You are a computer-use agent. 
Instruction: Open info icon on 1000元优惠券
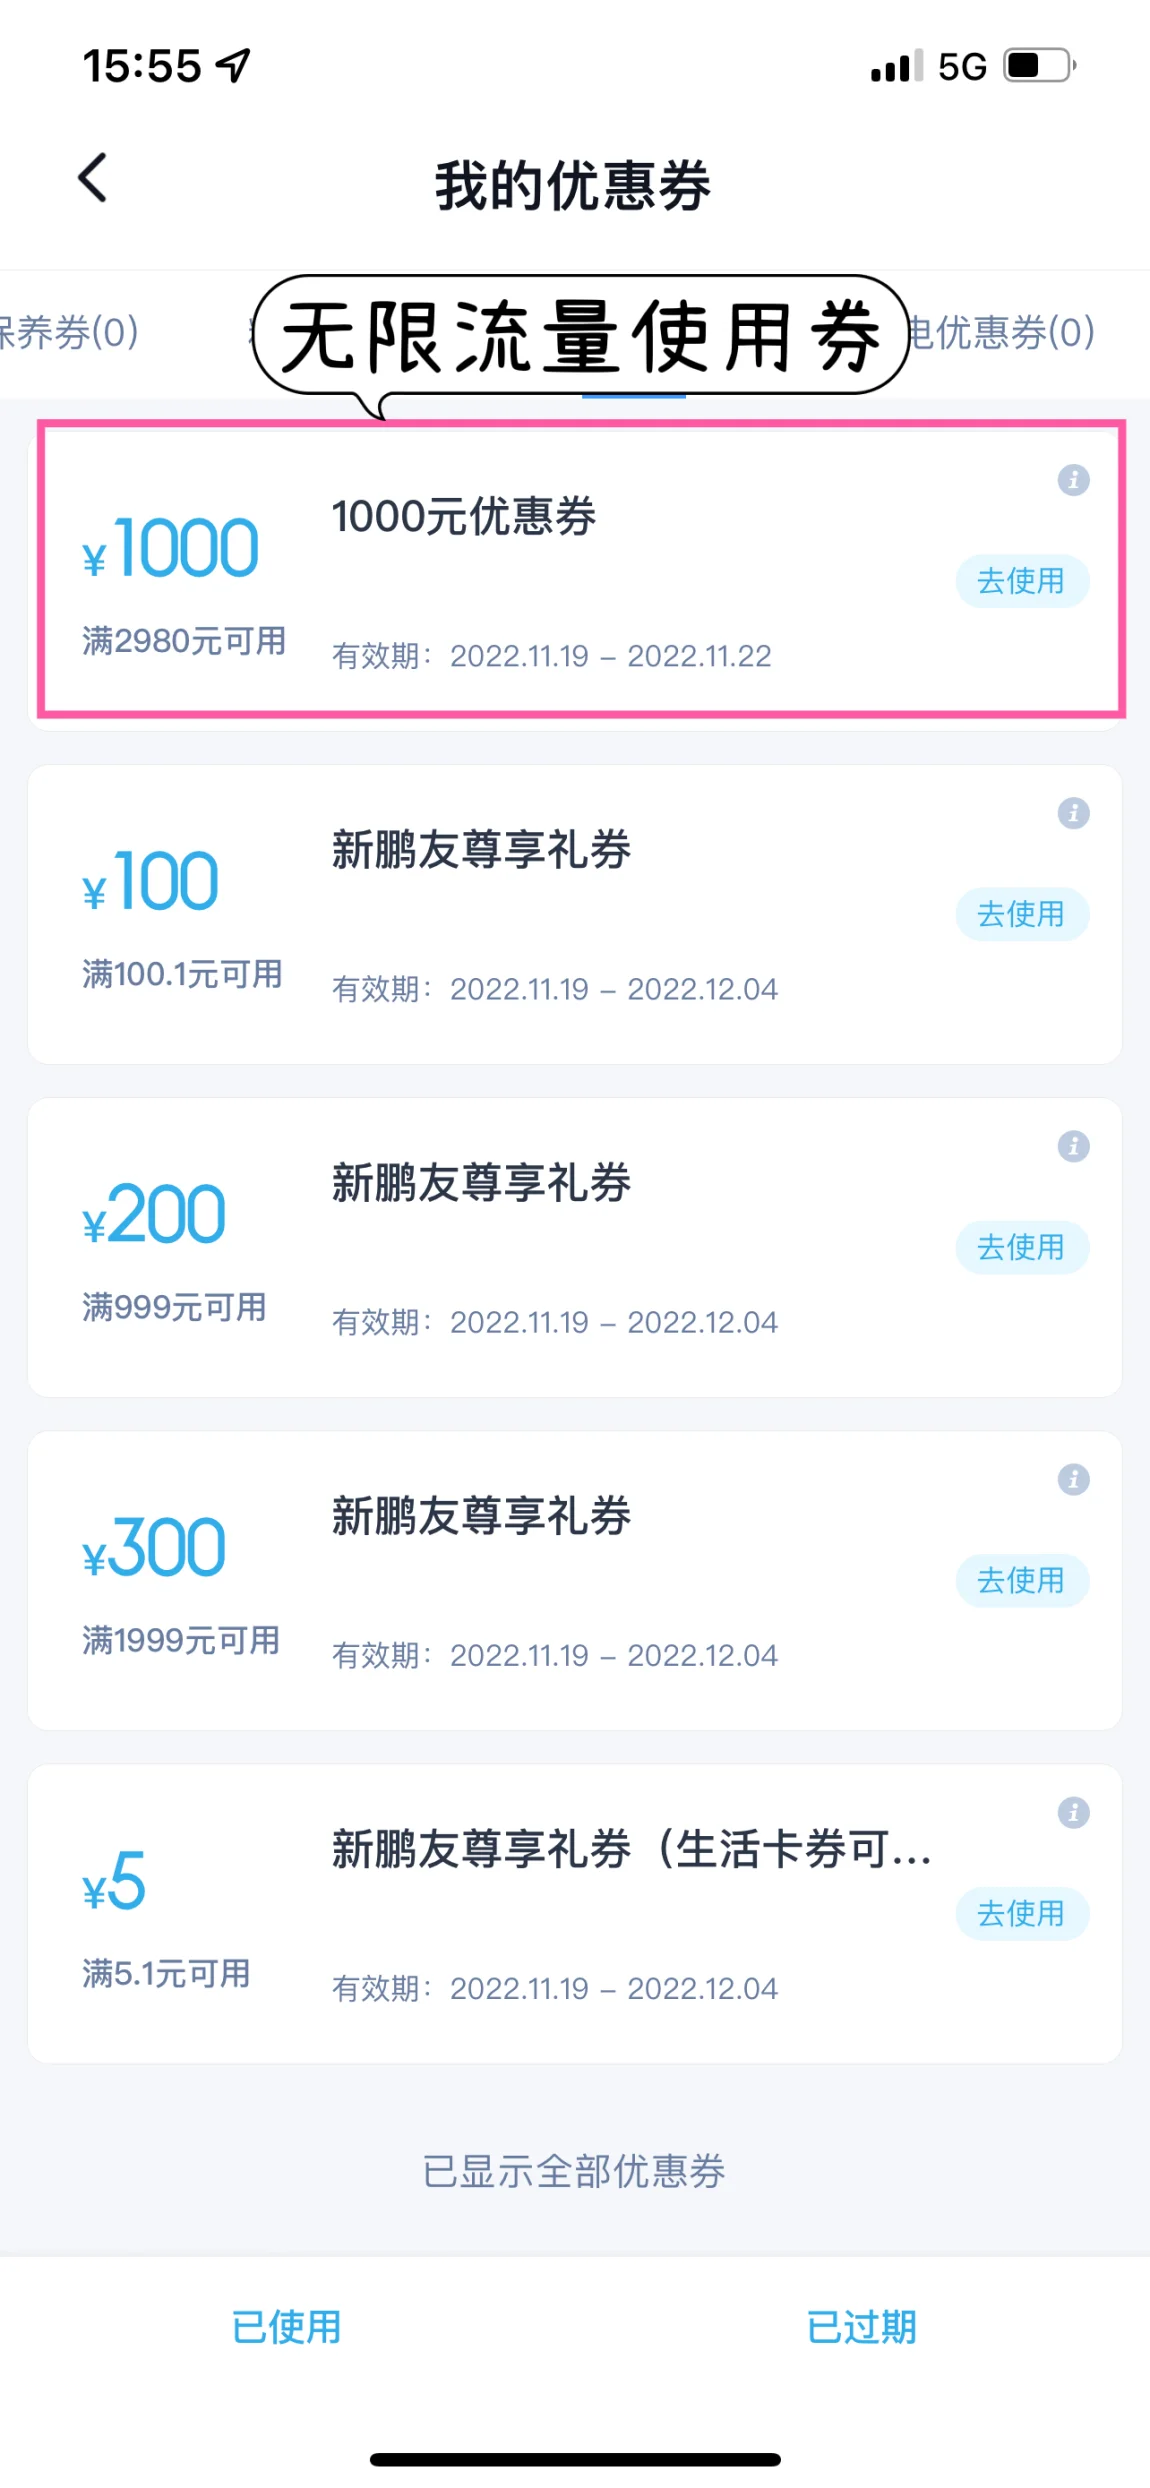pos(1073,480)
